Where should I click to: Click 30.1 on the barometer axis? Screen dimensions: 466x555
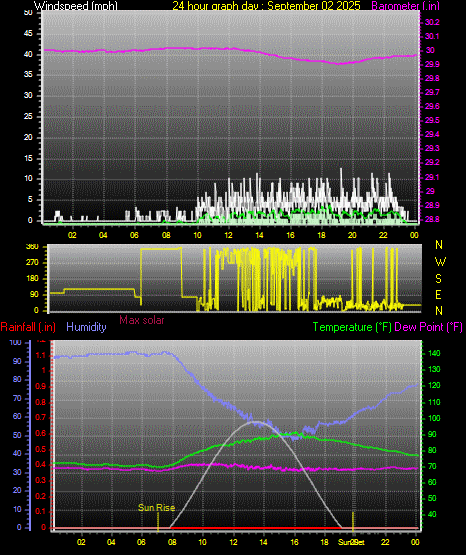coord(432,36)
